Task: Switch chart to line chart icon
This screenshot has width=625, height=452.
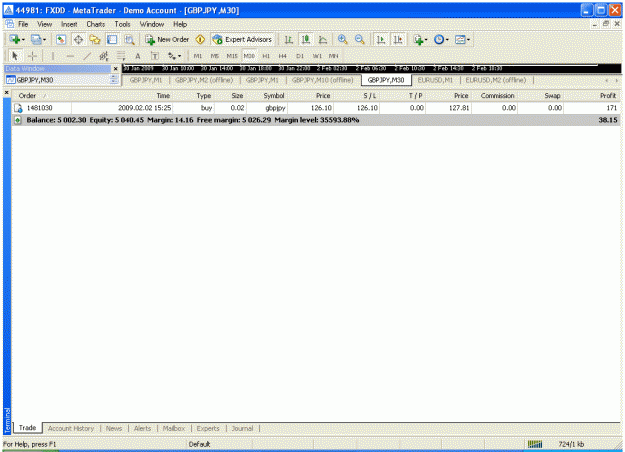Action: pyautogui.click(x=323, y=39)
